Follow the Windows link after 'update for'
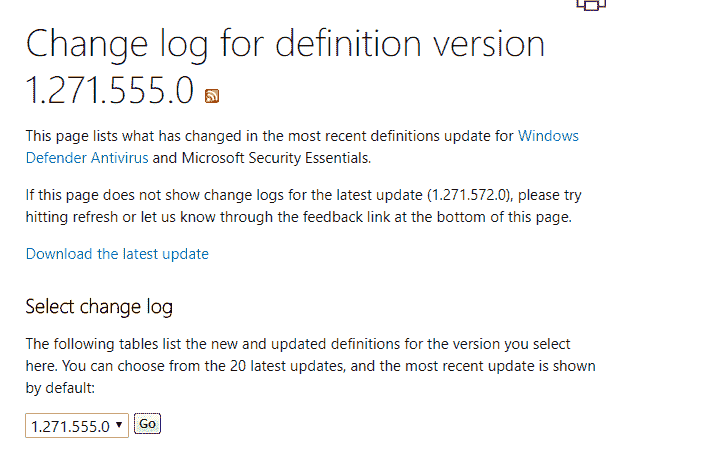The image size is (720, 464). tap(548, 136)
